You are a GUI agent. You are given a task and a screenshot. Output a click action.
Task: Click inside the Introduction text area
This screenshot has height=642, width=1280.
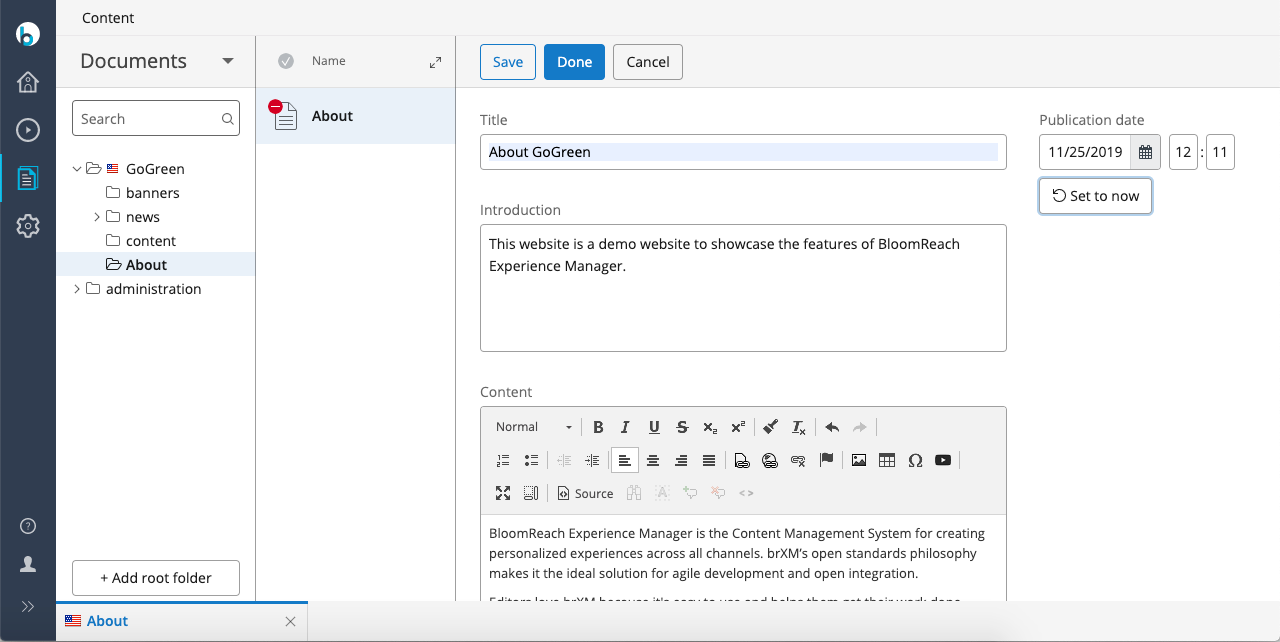743,288
